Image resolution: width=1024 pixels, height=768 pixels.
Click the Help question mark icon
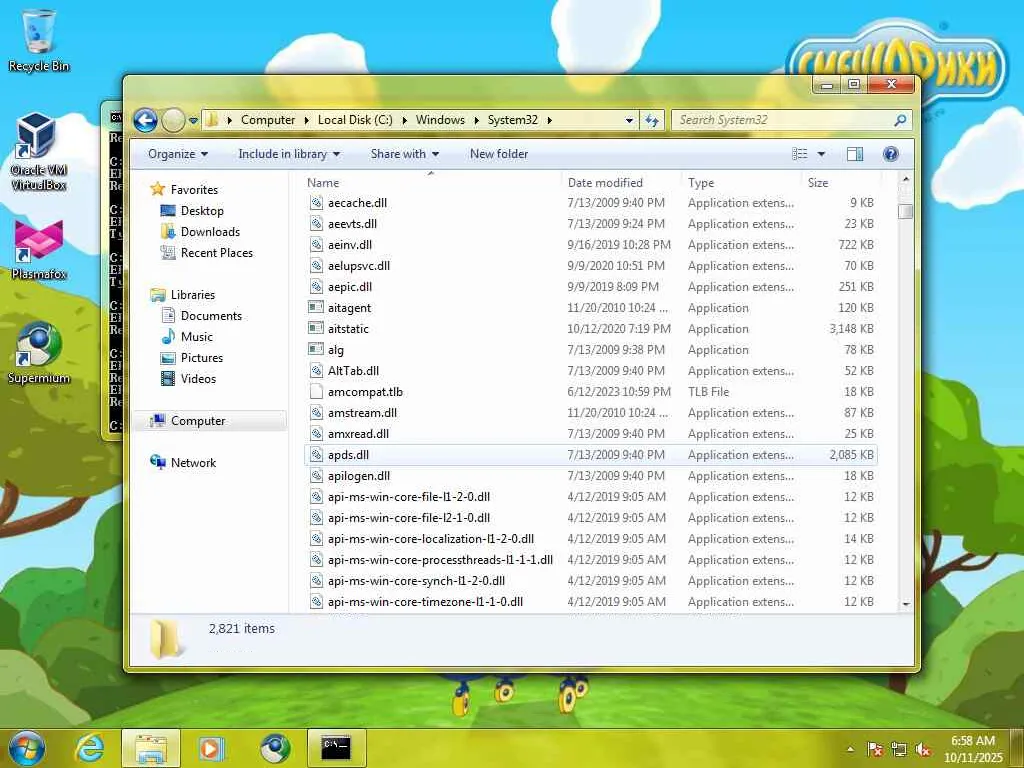pos(890,154)
